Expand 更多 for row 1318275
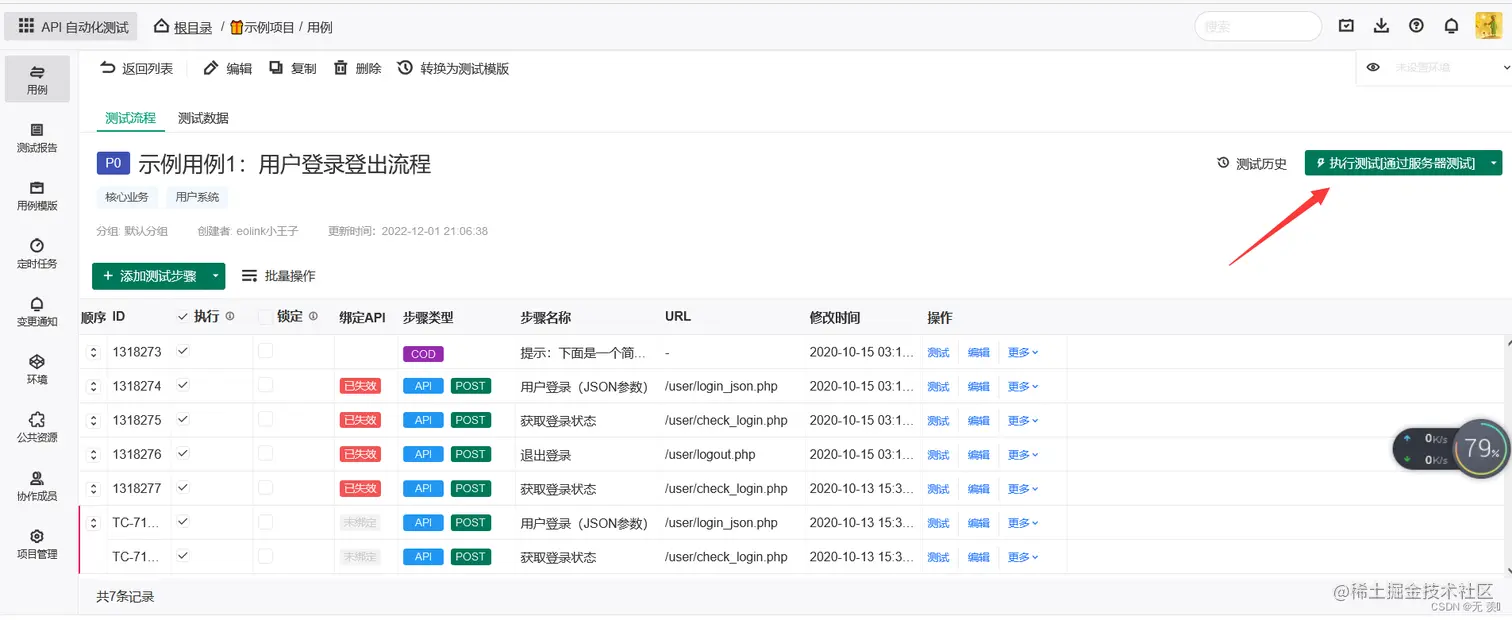Screen dimensions: 1512x620 [x=1023, y=421]
